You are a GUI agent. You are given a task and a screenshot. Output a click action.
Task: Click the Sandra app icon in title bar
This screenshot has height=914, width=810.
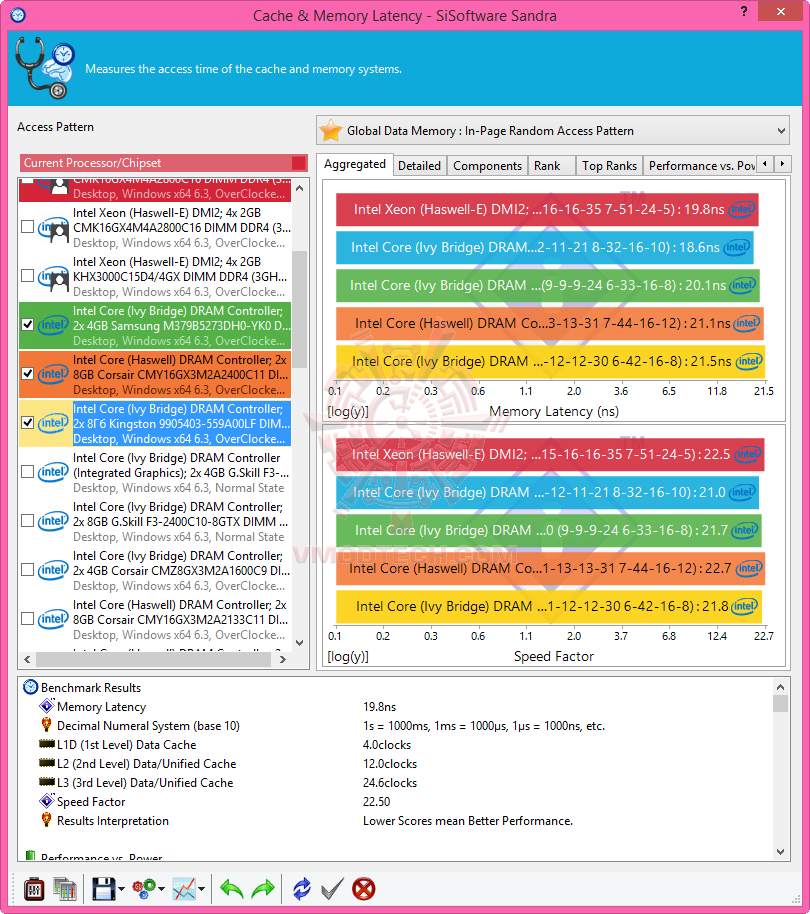click(18, 15)
